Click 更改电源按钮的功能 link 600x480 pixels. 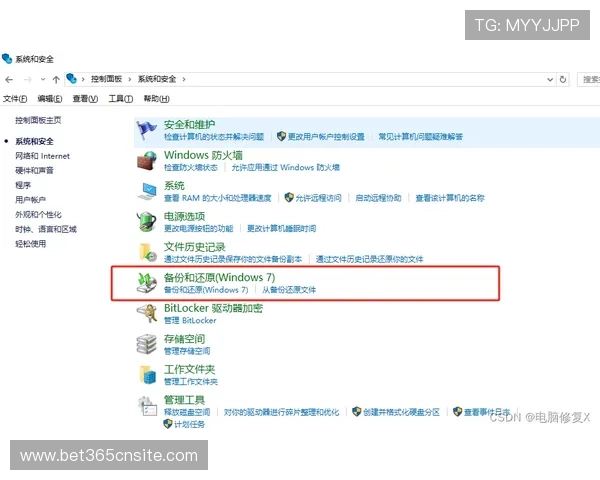pos(199,229)
